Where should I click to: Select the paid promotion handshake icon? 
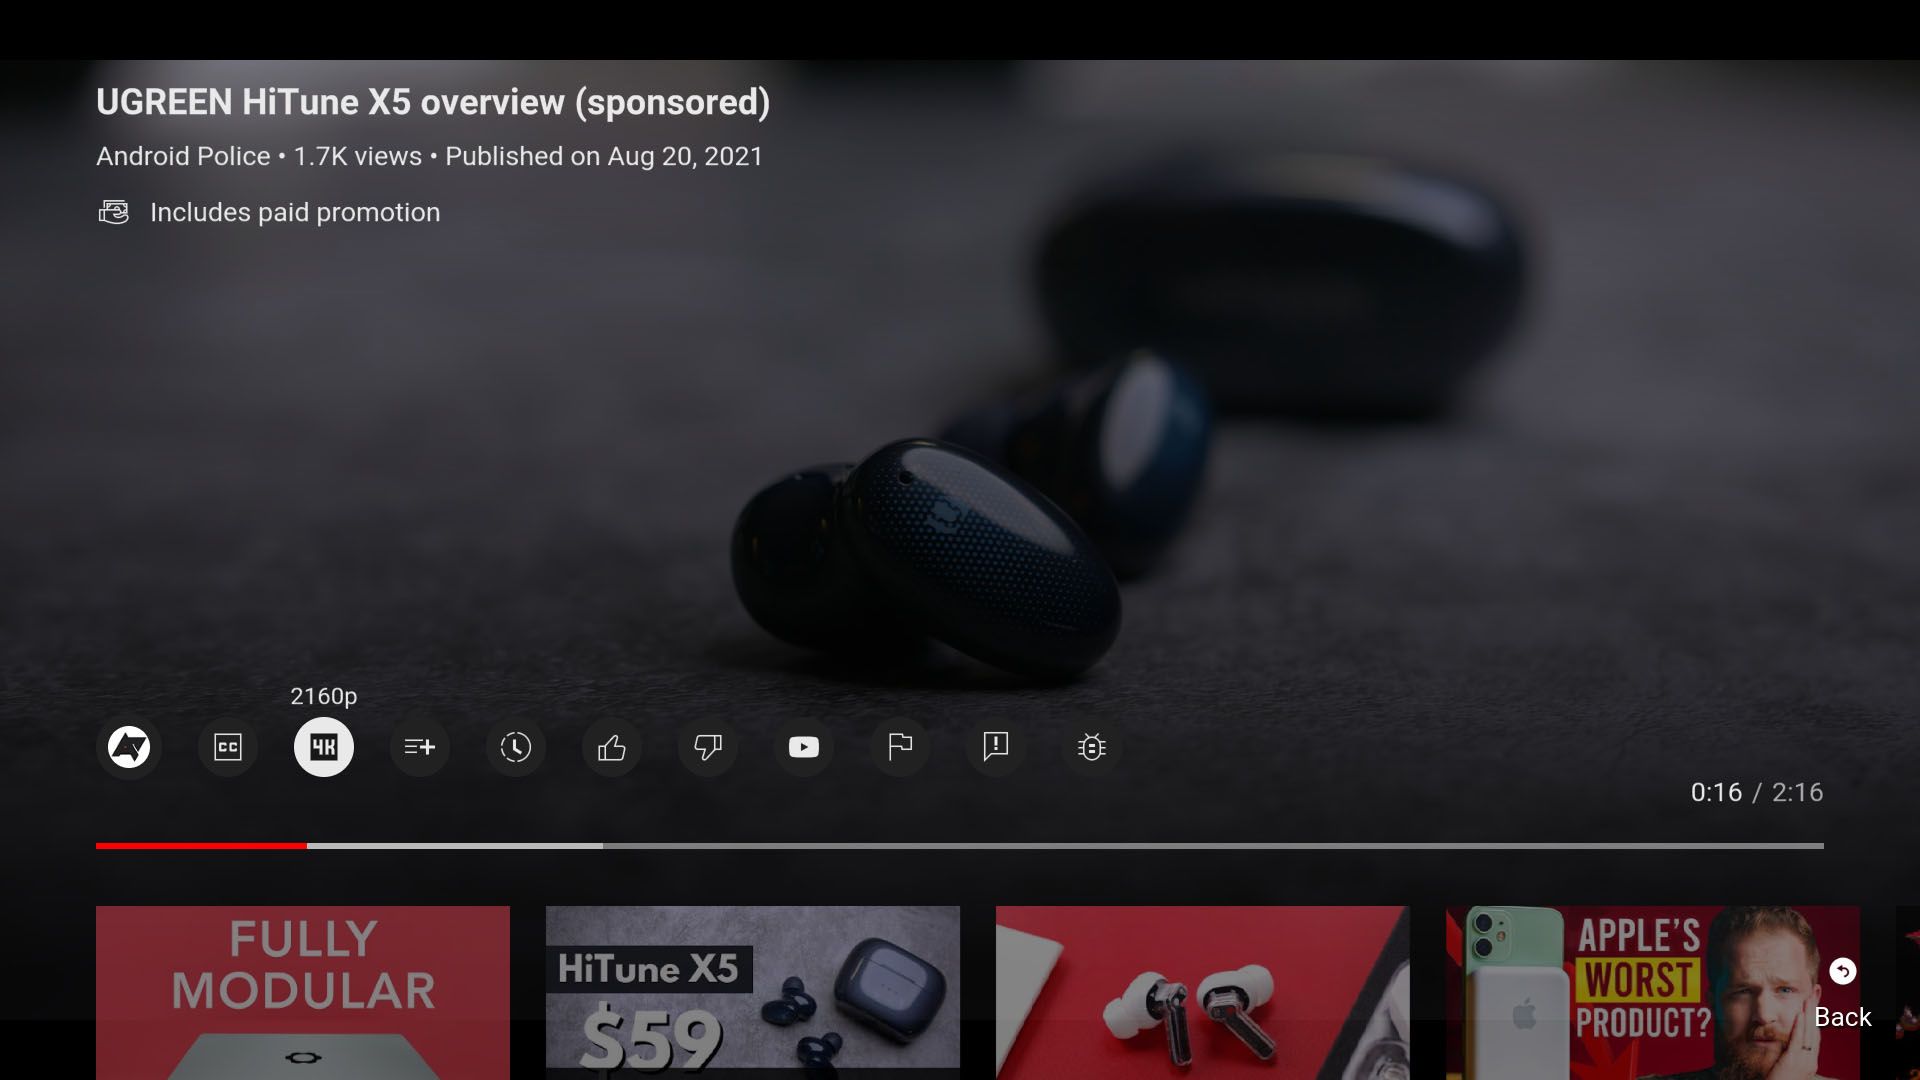tap(114, 212)
